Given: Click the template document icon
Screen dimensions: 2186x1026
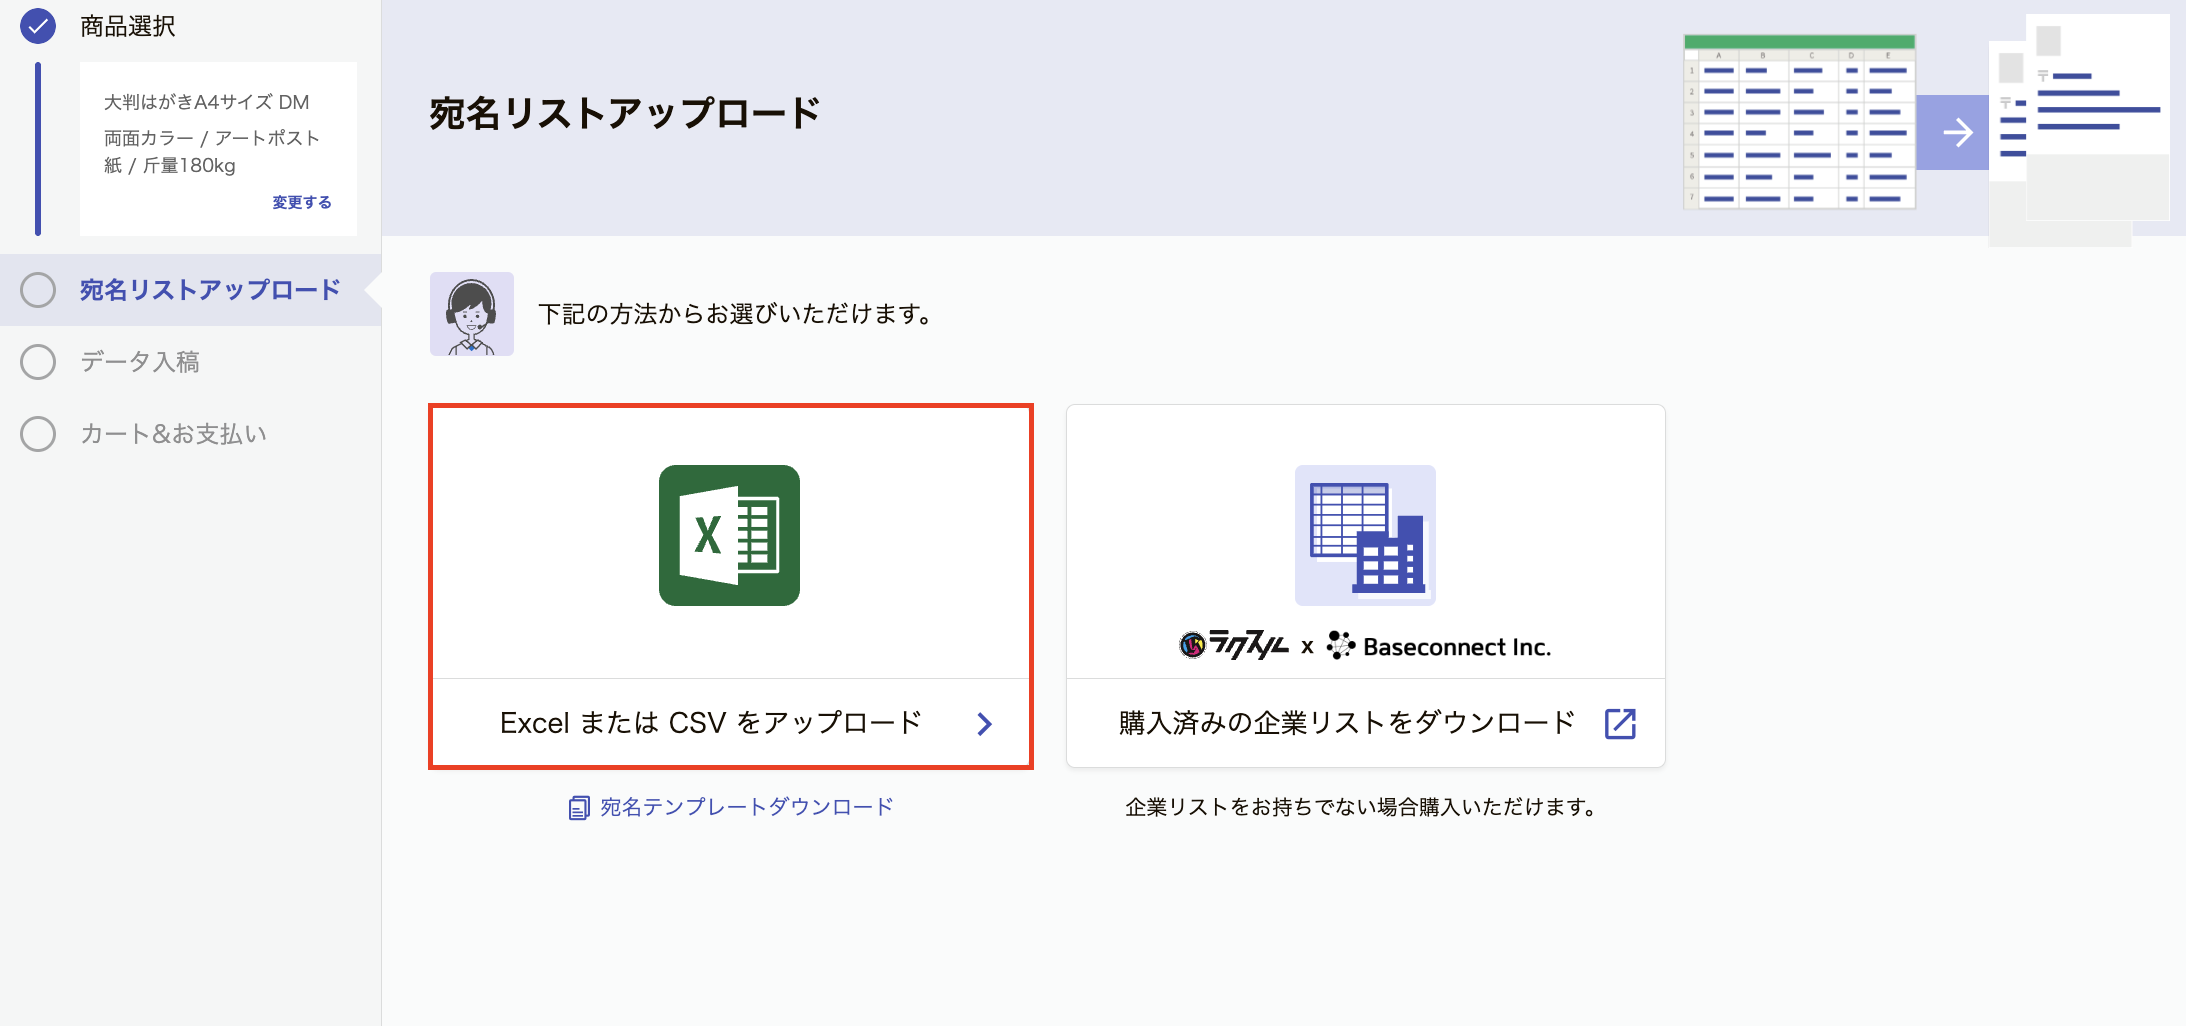Looking at the screenshot, I should 579,808.
